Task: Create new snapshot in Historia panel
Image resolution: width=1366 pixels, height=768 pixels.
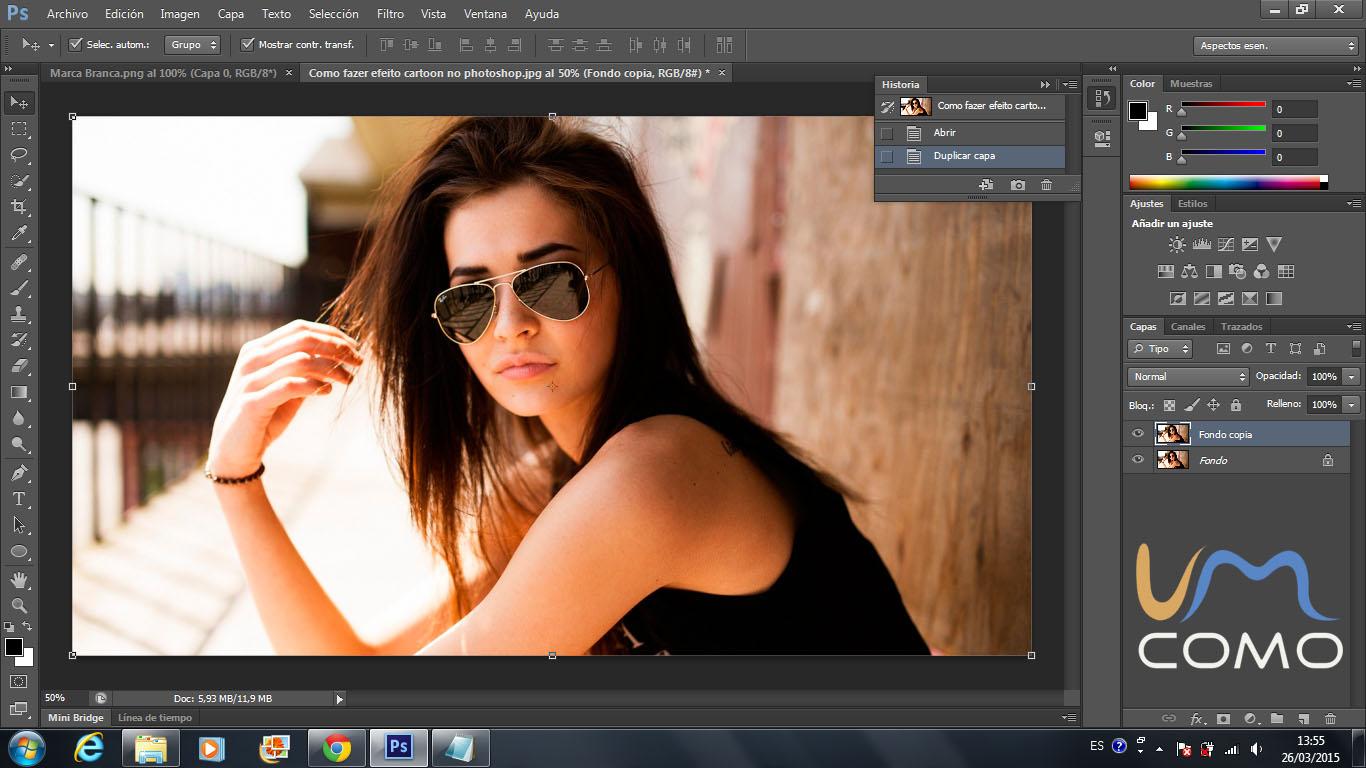Action: tap(1017, 185)
